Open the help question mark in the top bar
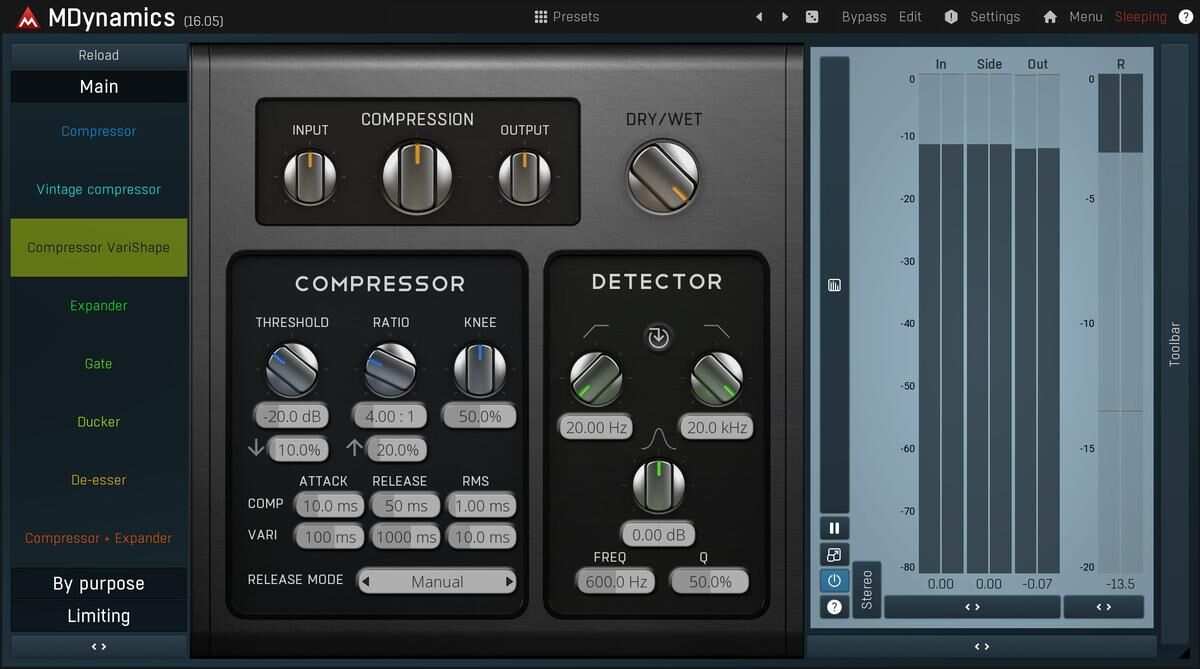The image size is (1200, 669). (1185, 17)
